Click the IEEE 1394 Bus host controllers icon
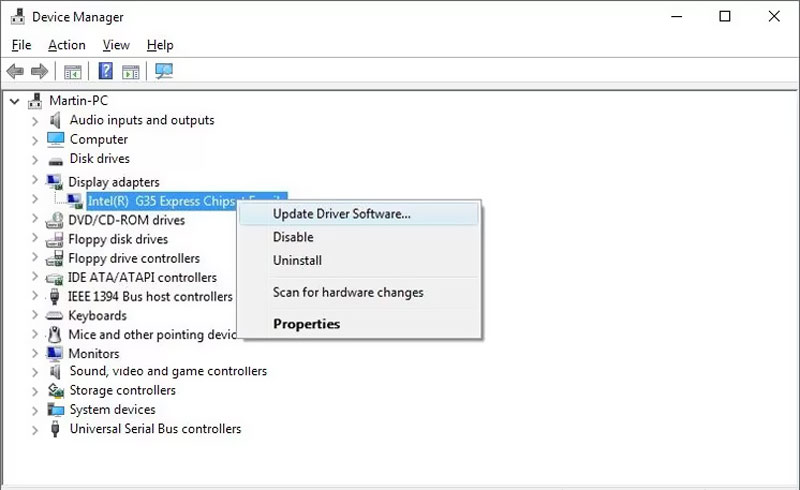The width and height of the screenshot is (800, 490). tap(54, 297)
